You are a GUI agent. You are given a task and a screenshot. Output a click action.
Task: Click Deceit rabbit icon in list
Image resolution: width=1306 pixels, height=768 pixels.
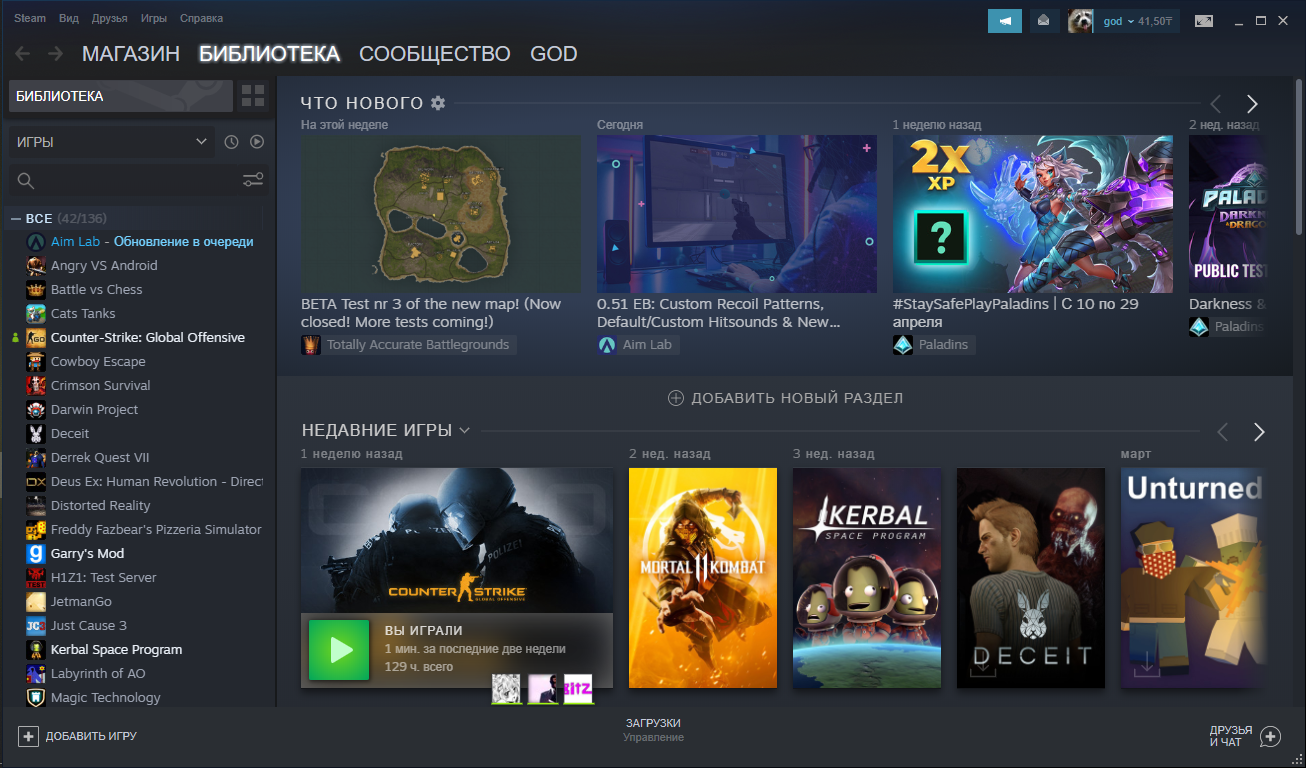pos(35,434)
